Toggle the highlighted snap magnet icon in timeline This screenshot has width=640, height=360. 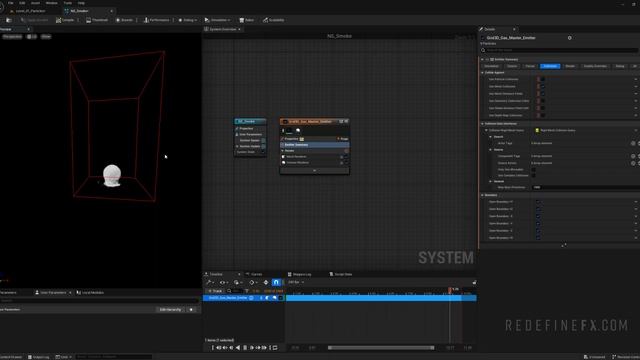point(276,282)
